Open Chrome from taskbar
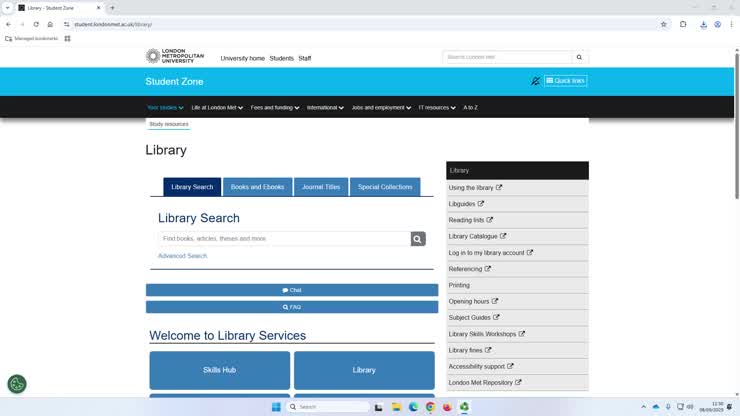Viewport: 740px width, 416px height. pos(430,407)
